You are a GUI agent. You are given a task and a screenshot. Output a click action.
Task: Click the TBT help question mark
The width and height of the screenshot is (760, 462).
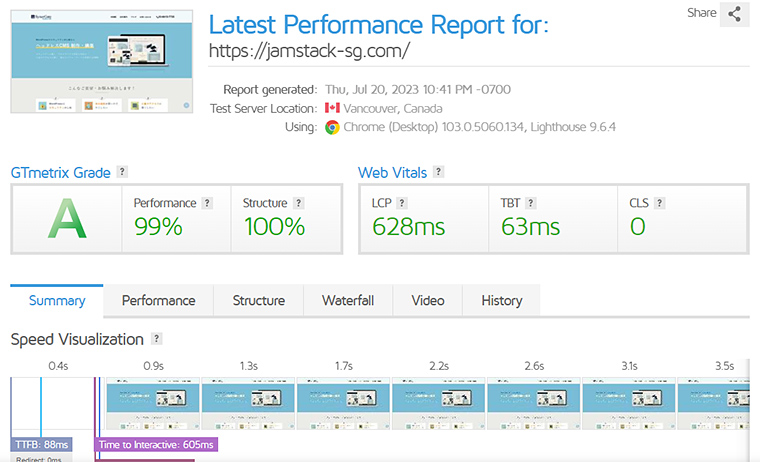531,203
